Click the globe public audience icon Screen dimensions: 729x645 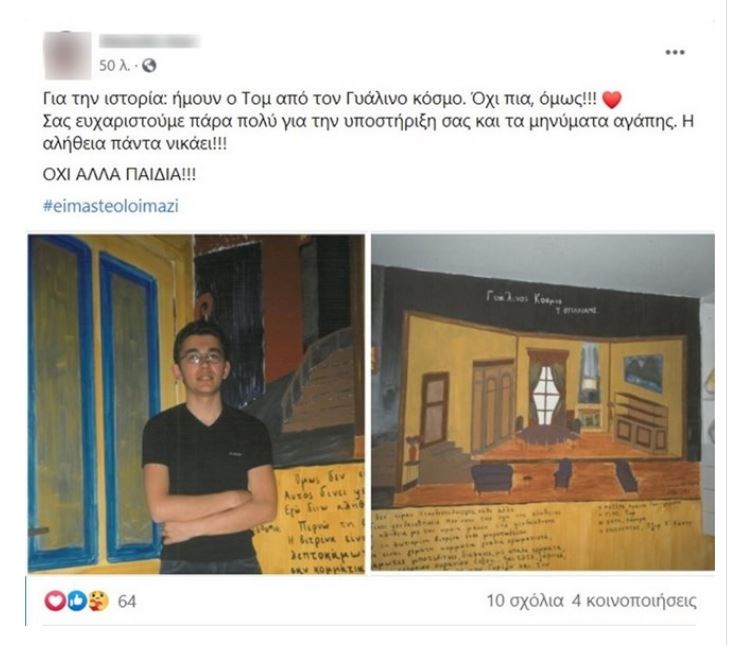[x=149, y=66]
